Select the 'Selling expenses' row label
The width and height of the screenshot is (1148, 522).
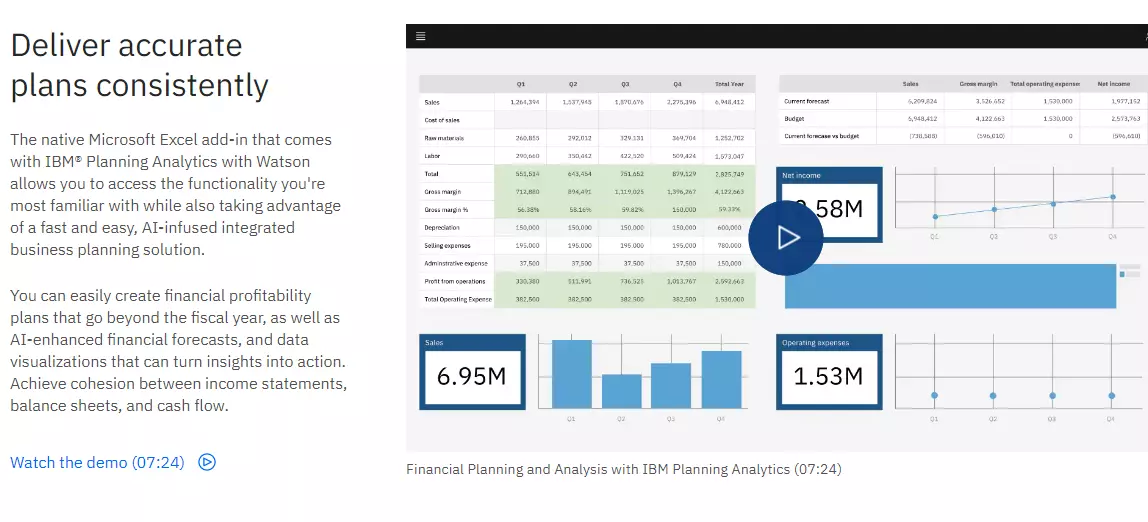point(447,245)
